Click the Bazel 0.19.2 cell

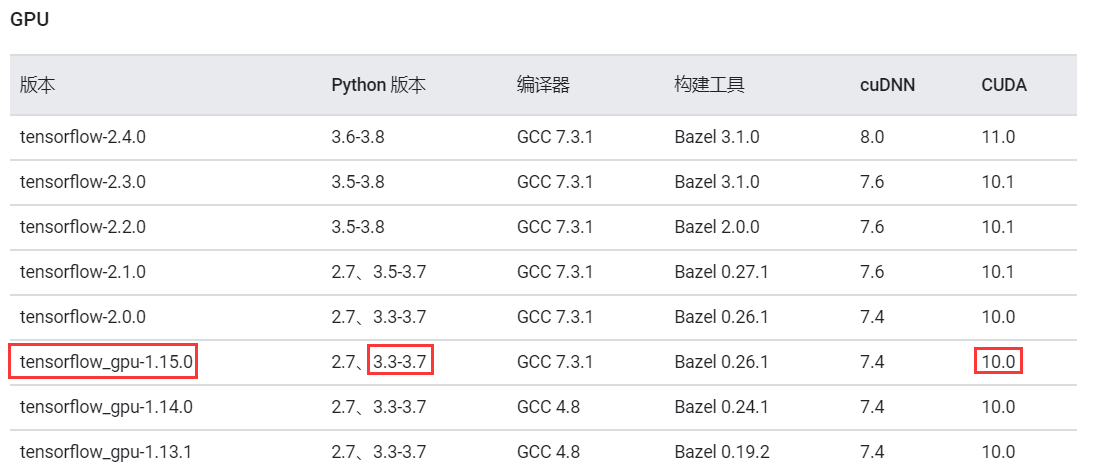[x=721, y=451]
